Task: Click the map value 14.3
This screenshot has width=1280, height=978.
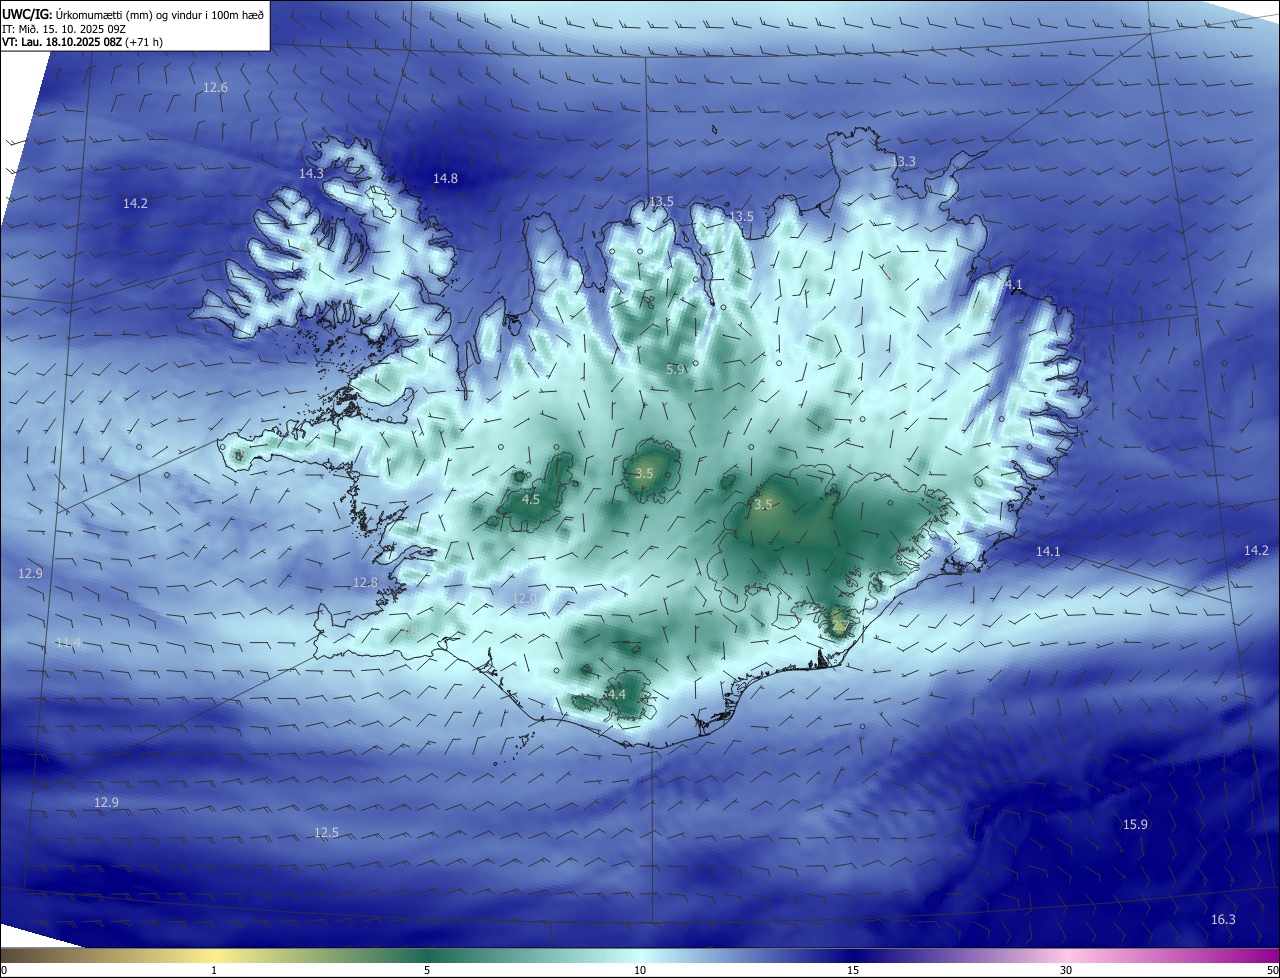Action: tap(311, 174)
